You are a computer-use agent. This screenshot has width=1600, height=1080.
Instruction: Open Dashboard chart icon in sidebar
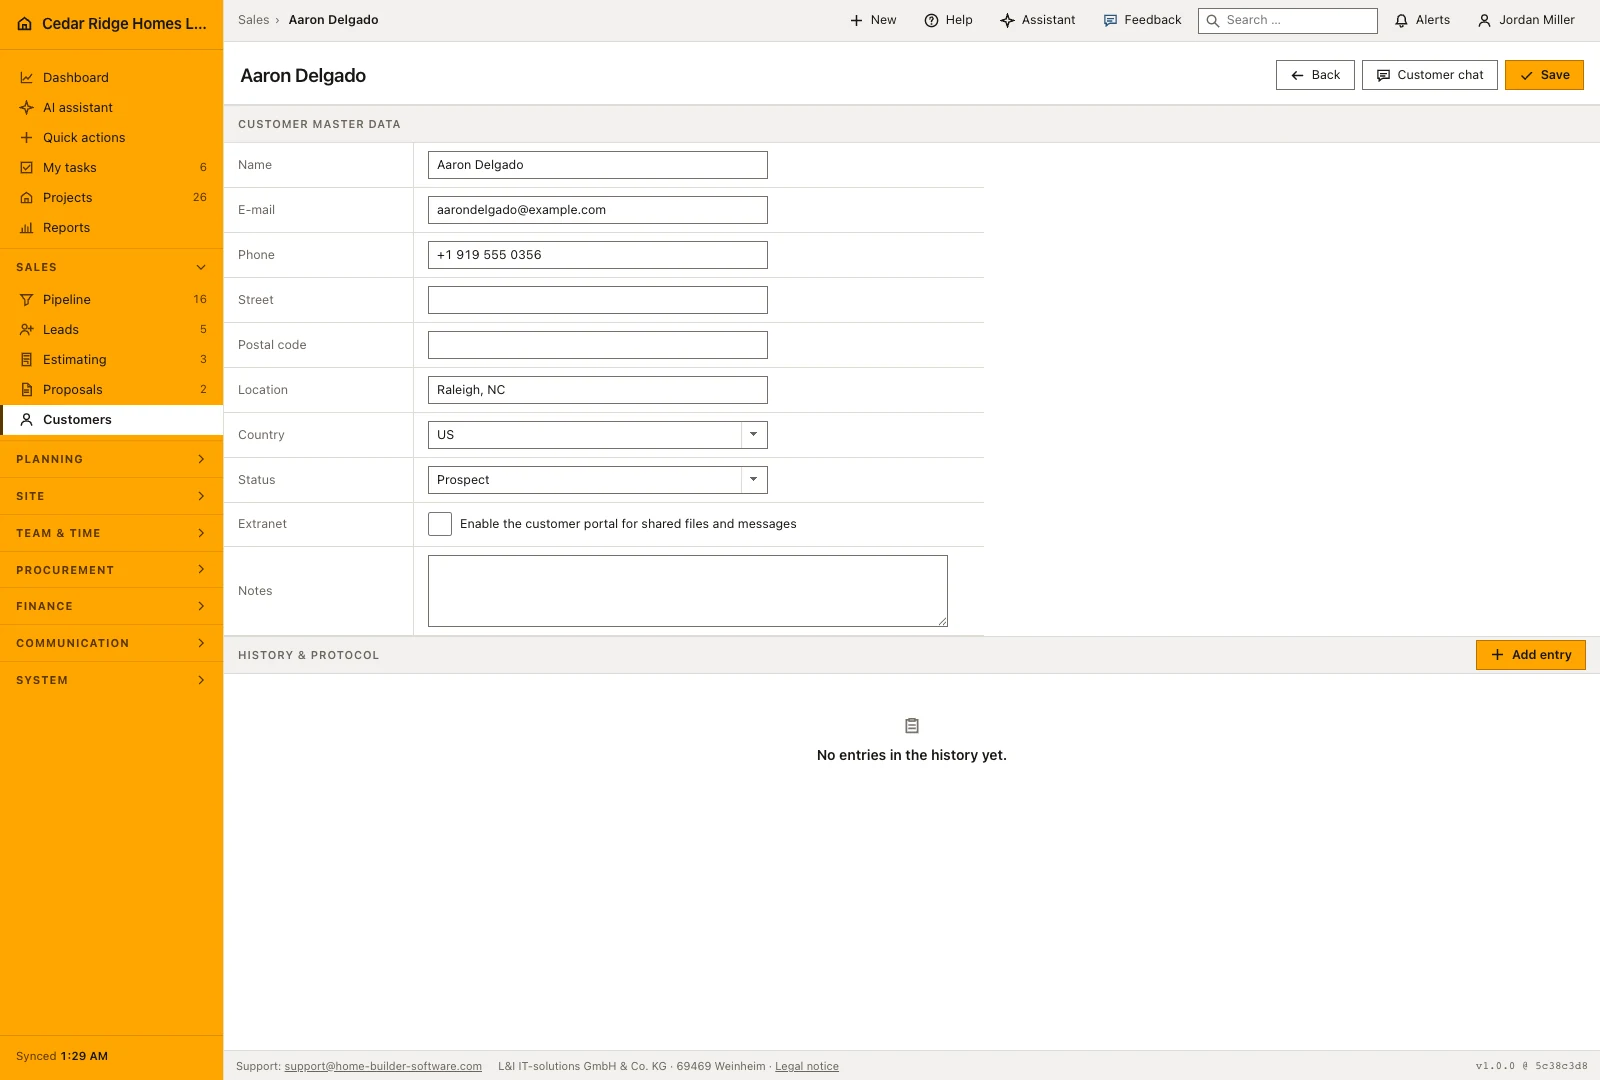27,78
